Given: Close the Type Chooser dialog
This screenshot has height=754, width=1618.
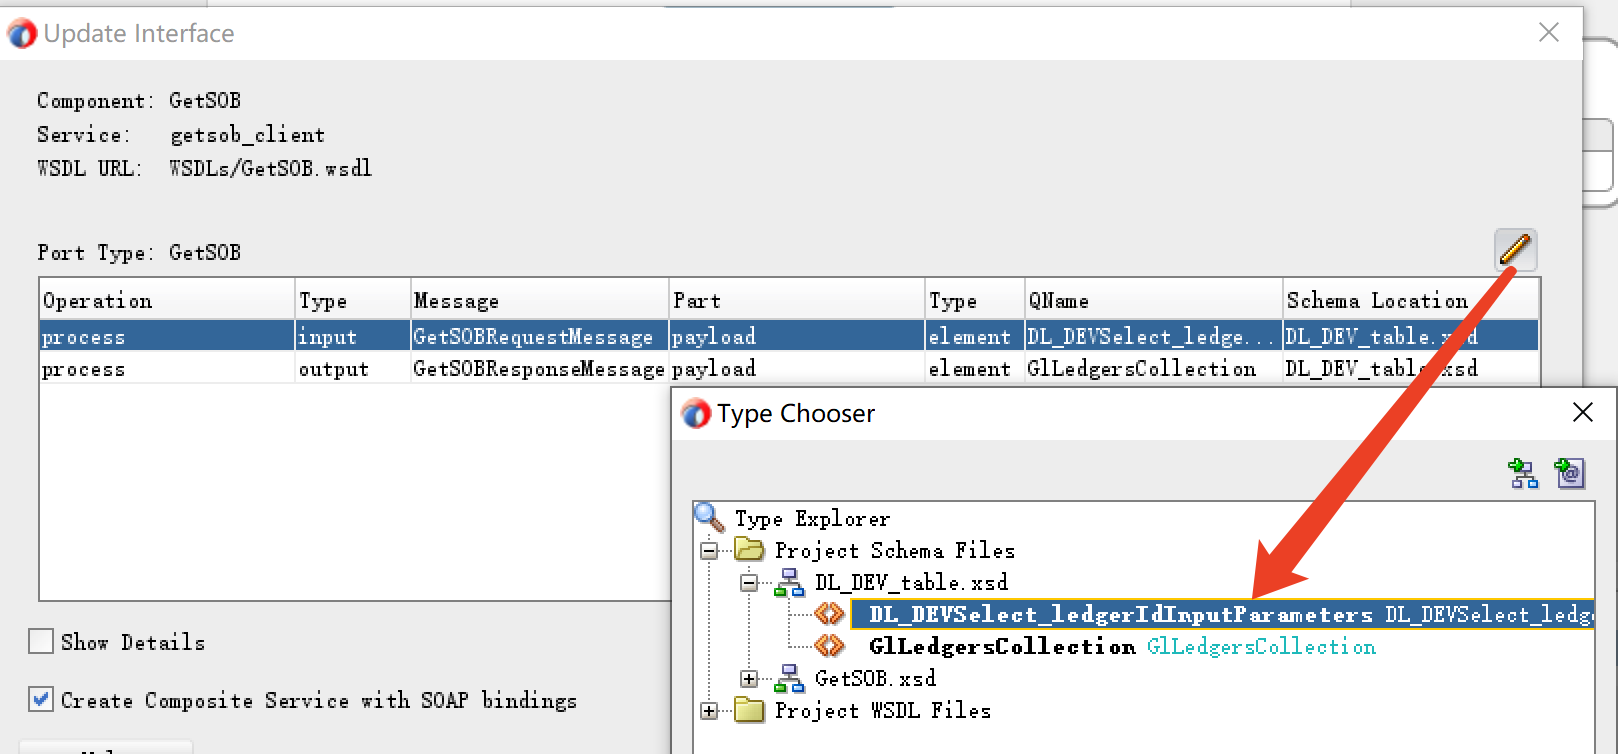Looking at the screenshot, I should (1582, 412).
